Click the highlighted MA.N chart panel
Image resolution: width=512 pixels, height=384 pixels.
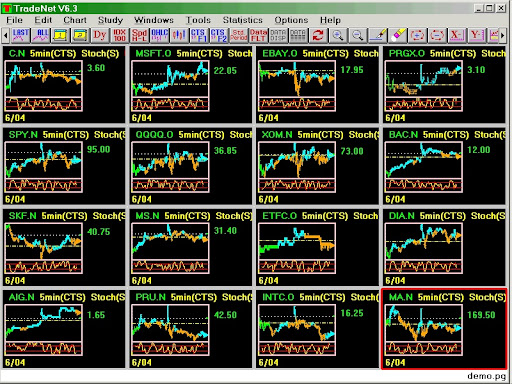pos(444,329)
